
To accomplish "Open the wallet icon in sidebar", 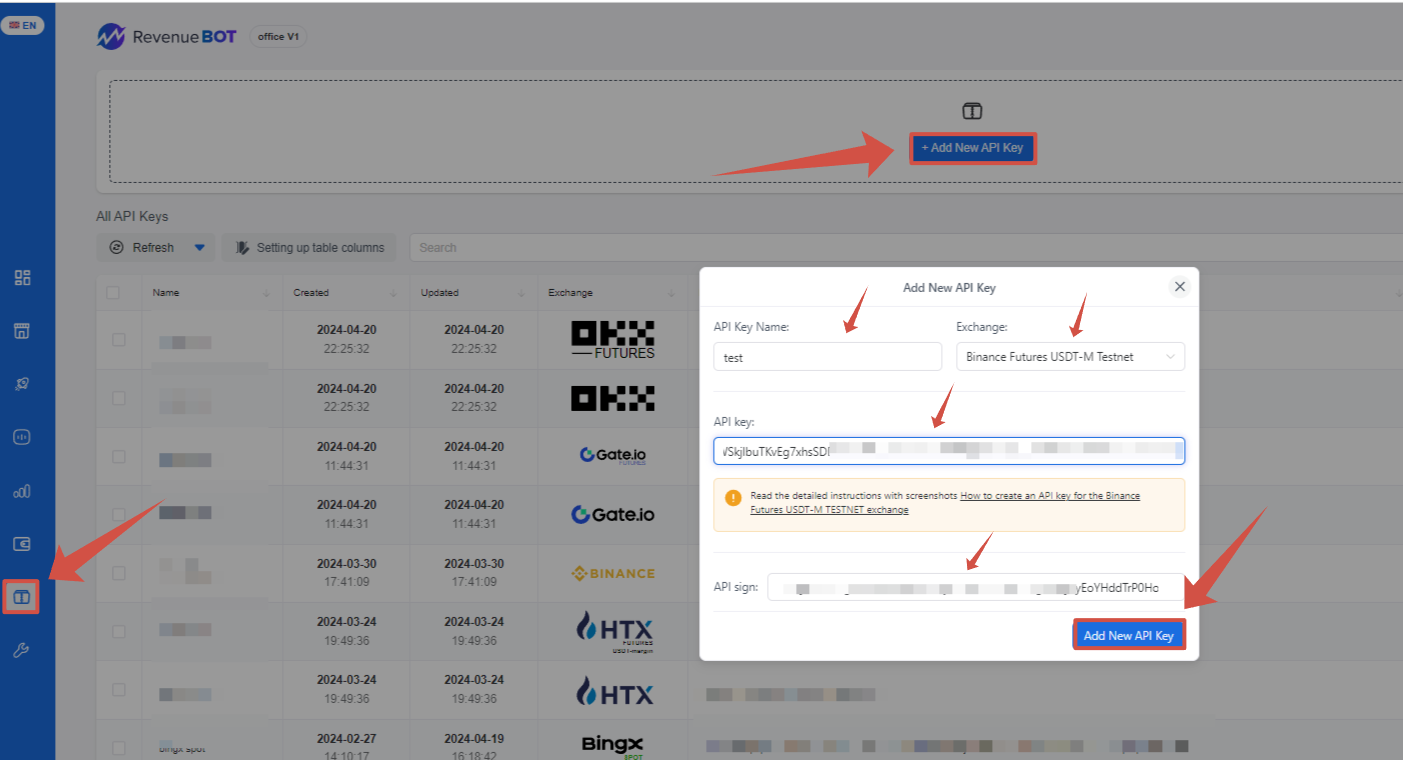I will point(22,544).
